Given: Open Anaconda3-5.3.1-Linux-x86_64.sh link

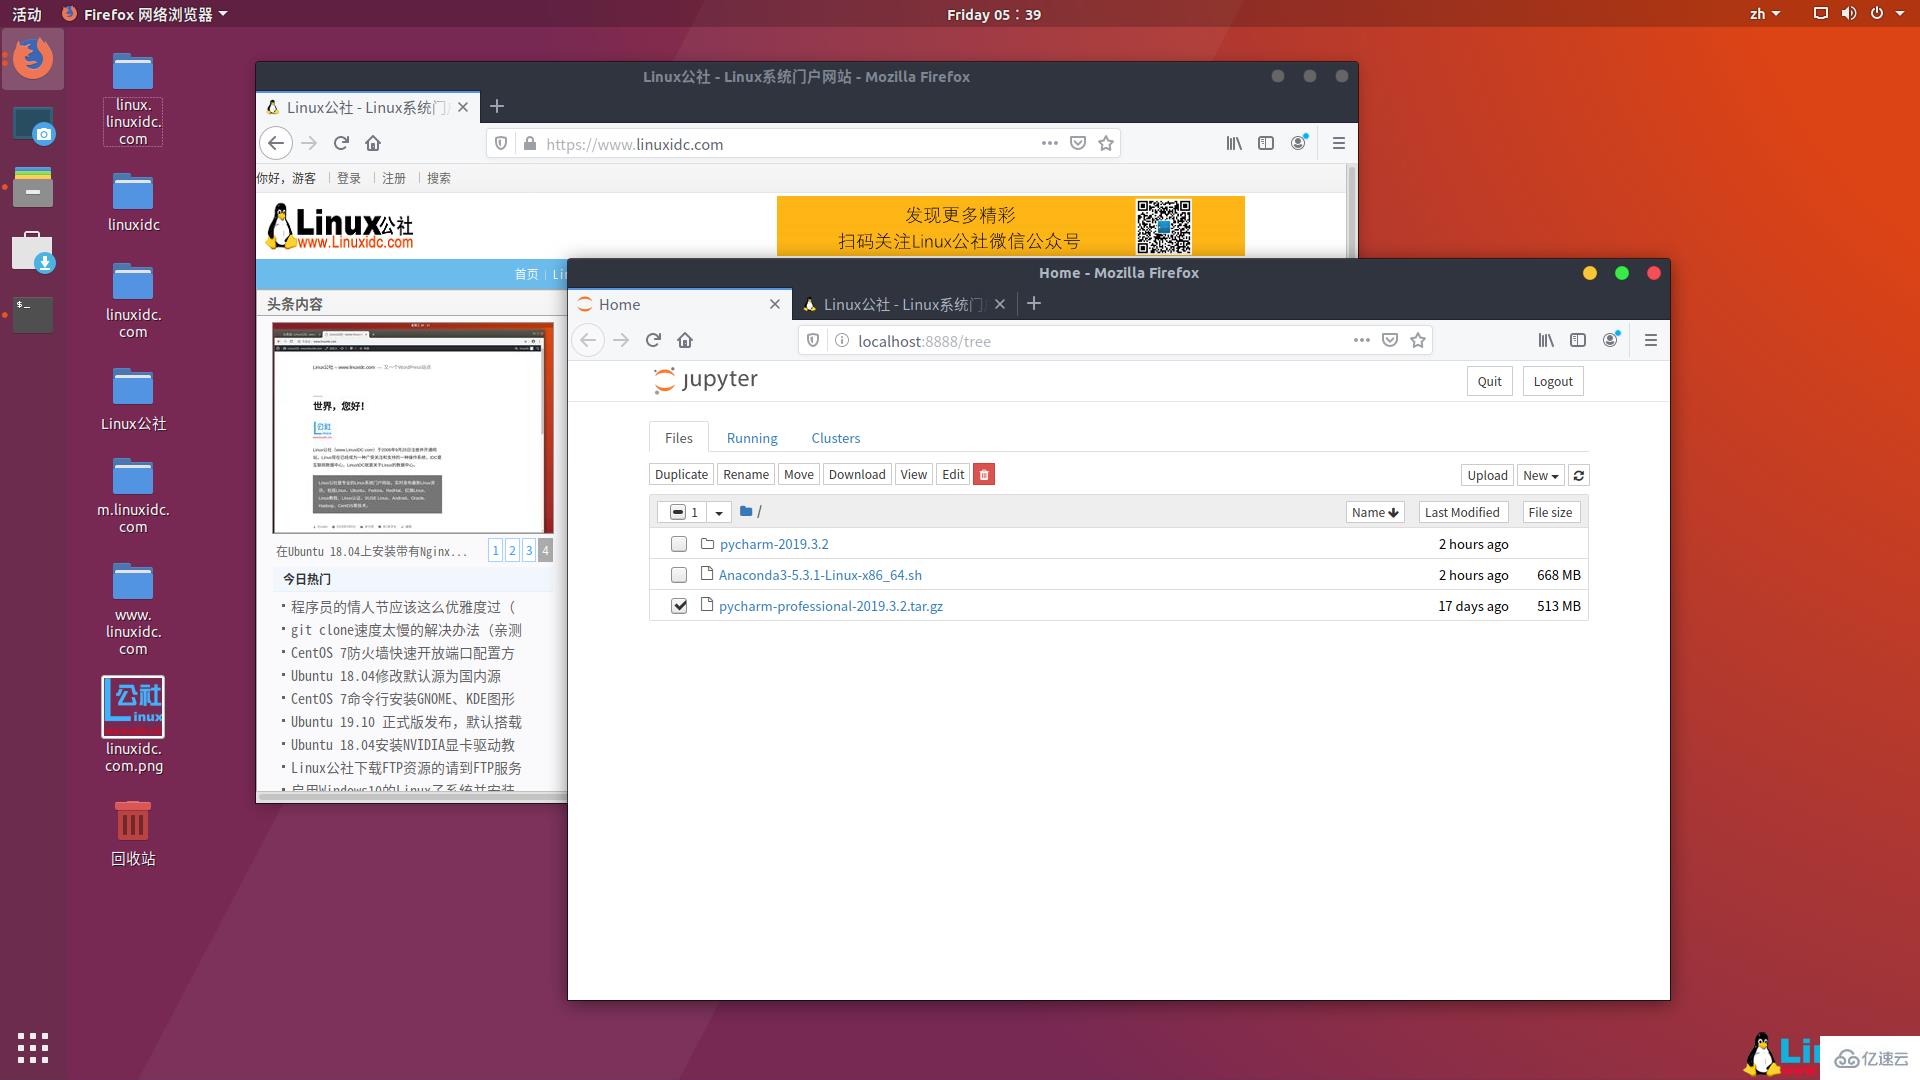Looking at the screenshot, I should point(820,575).
